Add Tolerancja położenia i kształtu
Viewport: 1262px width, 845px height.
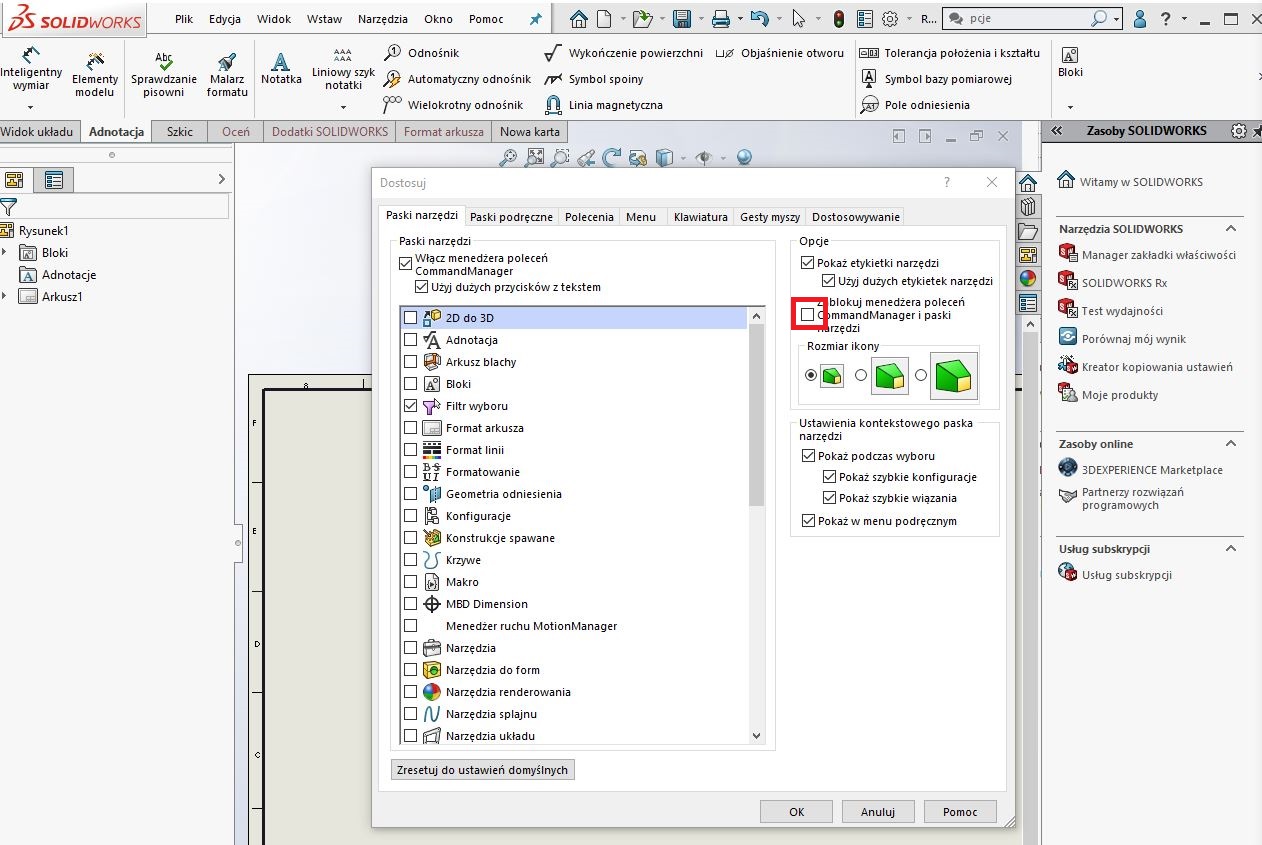coord(951,53)
